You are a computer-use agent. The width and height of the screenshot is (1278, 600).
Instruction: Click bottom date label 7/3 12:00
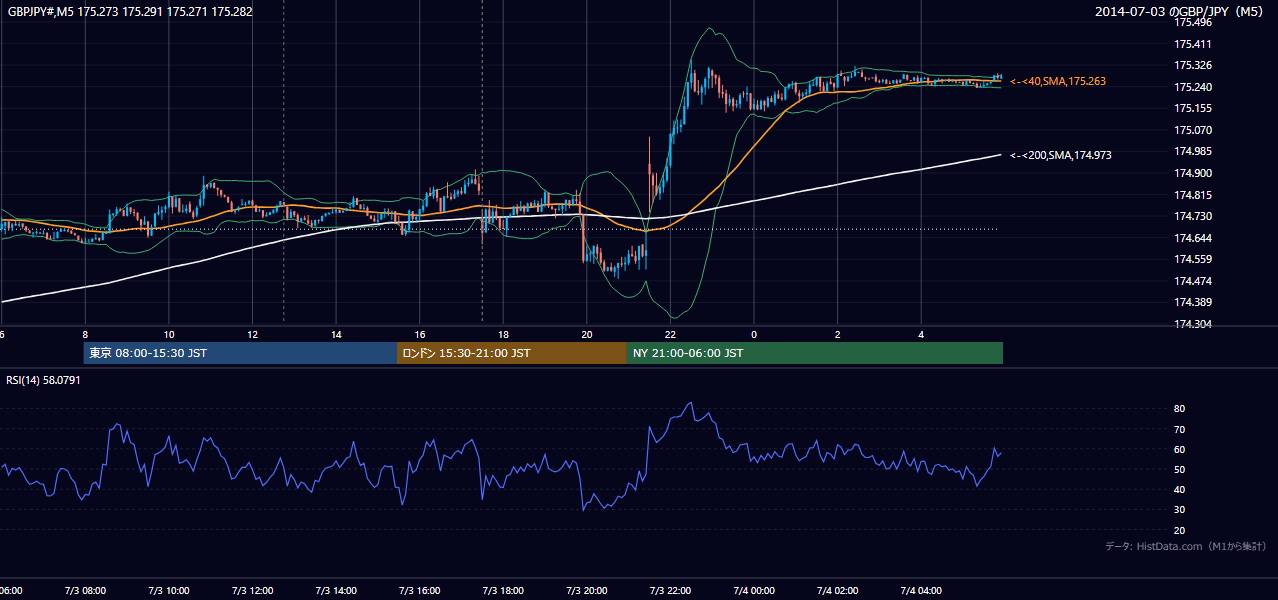(253, 591)
